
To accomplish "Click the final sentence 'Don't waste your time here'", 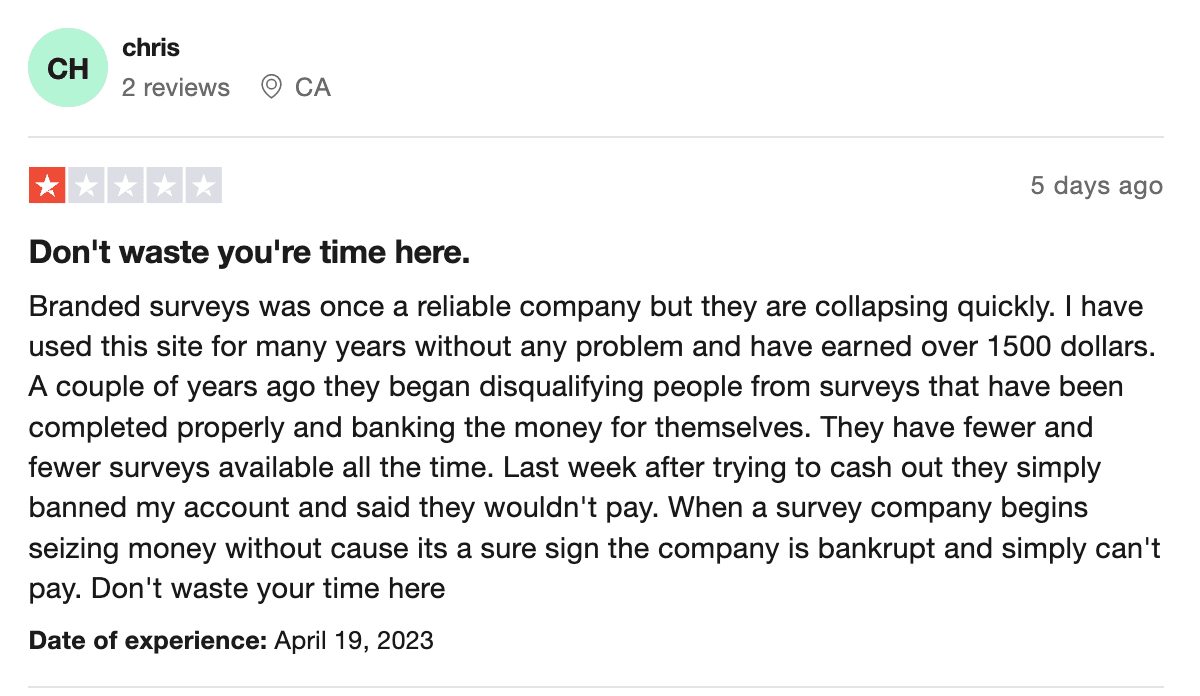I will (268, 589).
